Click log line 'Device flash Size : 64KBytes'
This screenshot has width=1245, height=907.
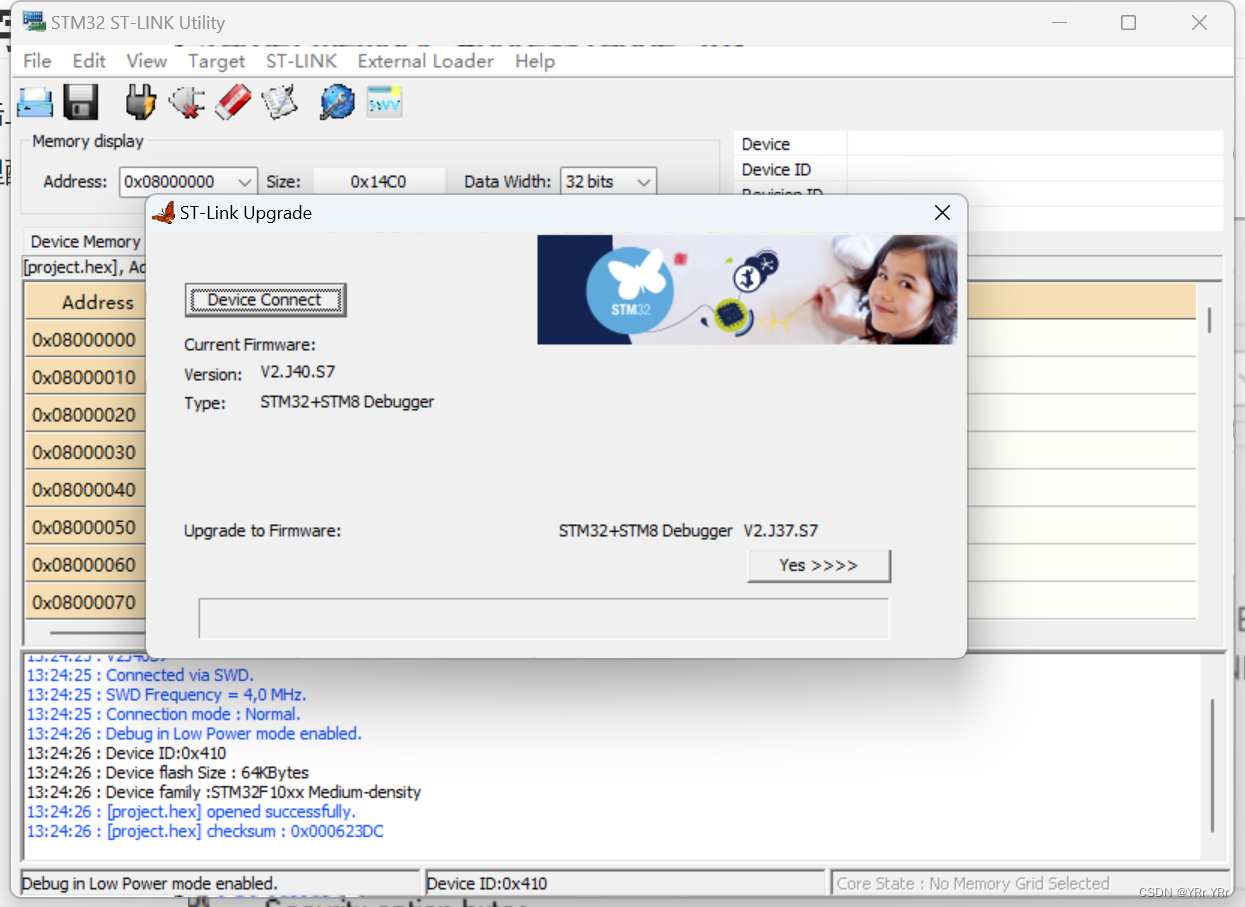[167, 773]
